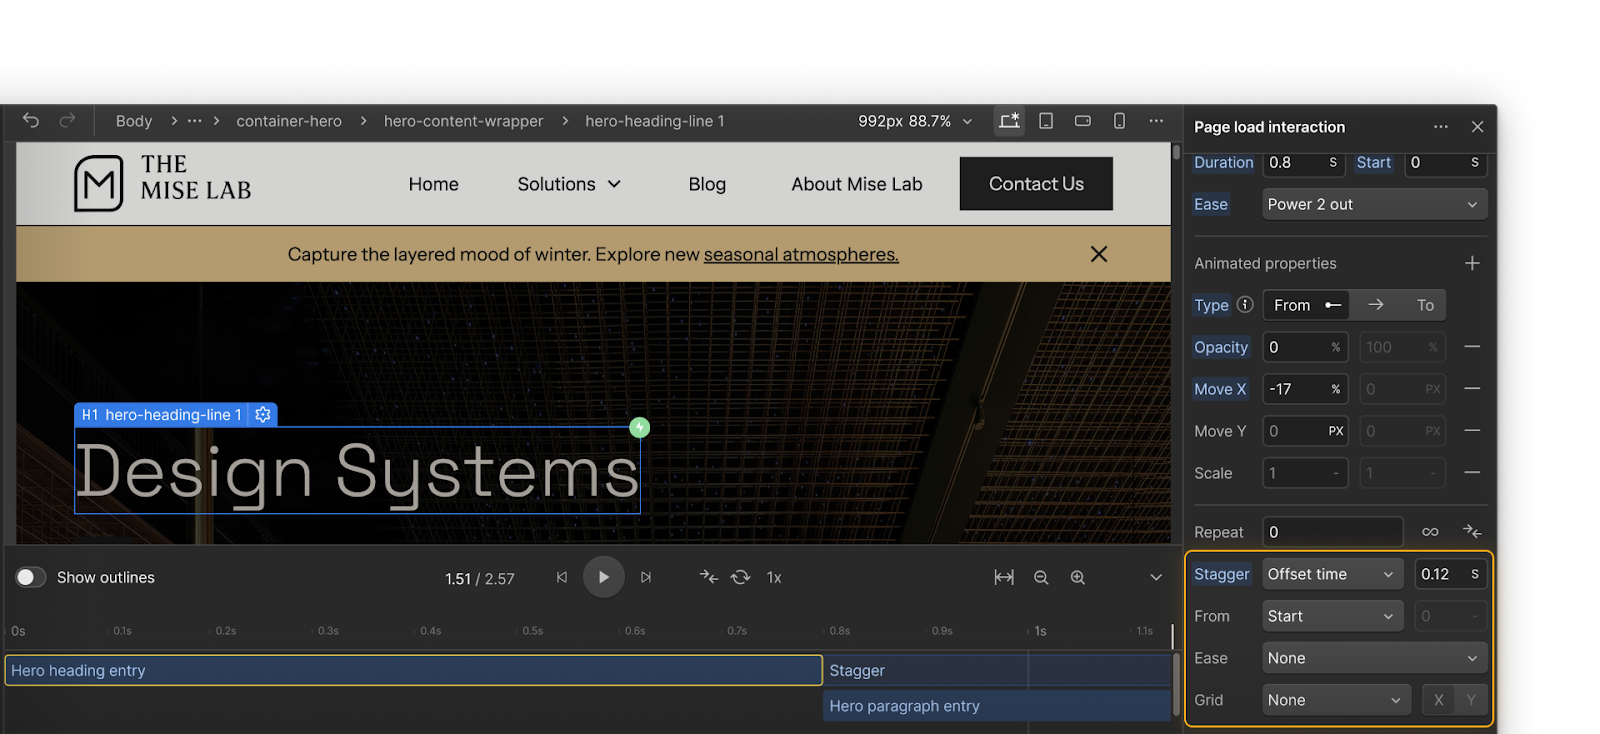The image size is (1600, 734).
Task: Click Home nav link
Action: (433, 184)
